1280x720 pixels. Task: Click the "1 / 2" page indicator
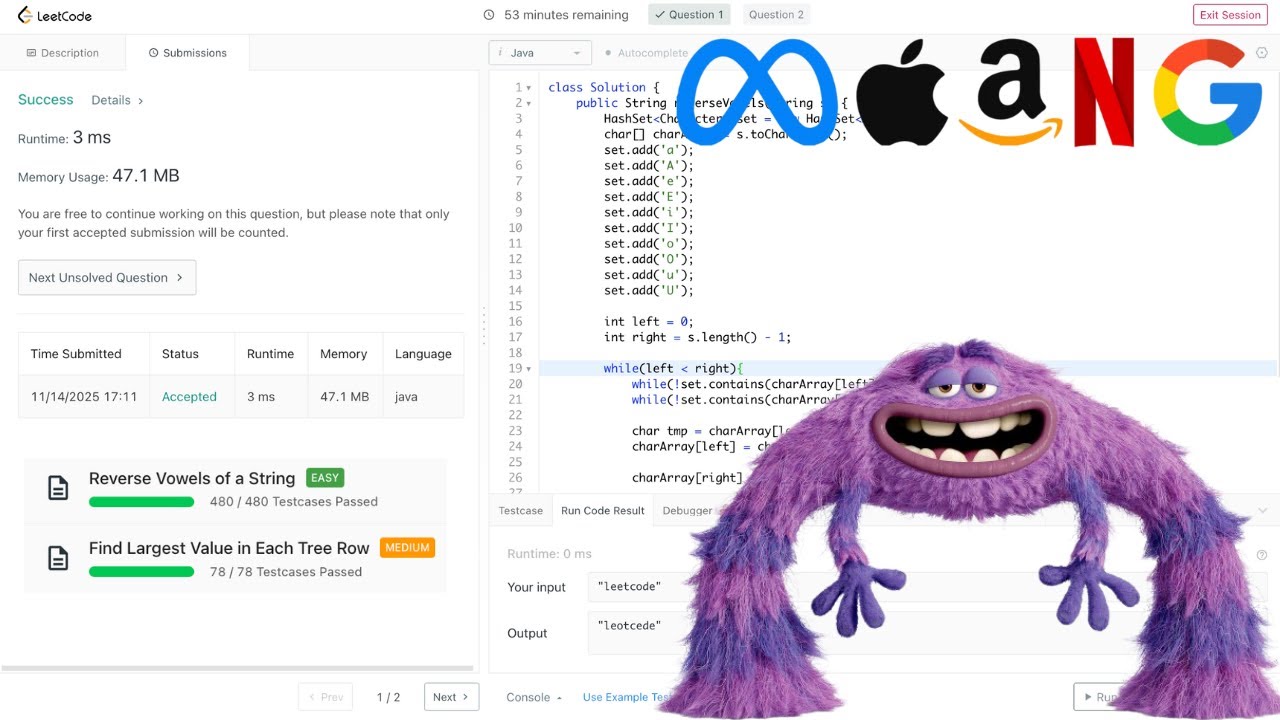tap(388, 697)
